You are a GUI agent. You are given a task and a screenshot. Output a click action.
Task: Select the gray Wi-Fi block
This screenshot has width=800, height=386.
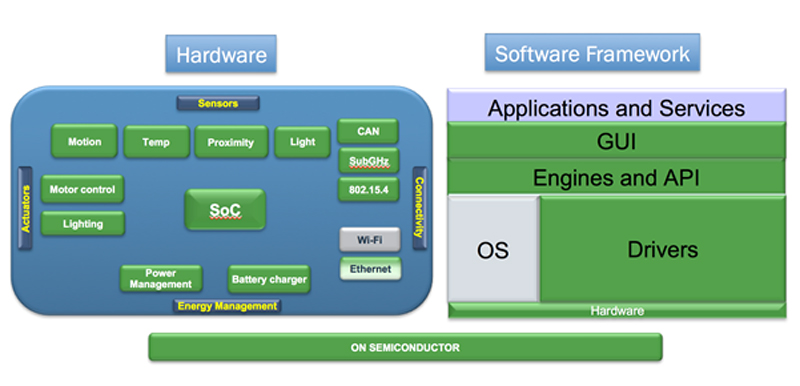370,240
